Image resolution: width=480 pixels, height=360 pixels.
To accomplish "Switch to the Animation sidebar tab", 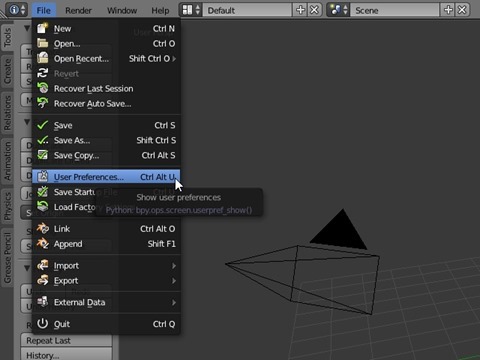I will click(7, 161).
